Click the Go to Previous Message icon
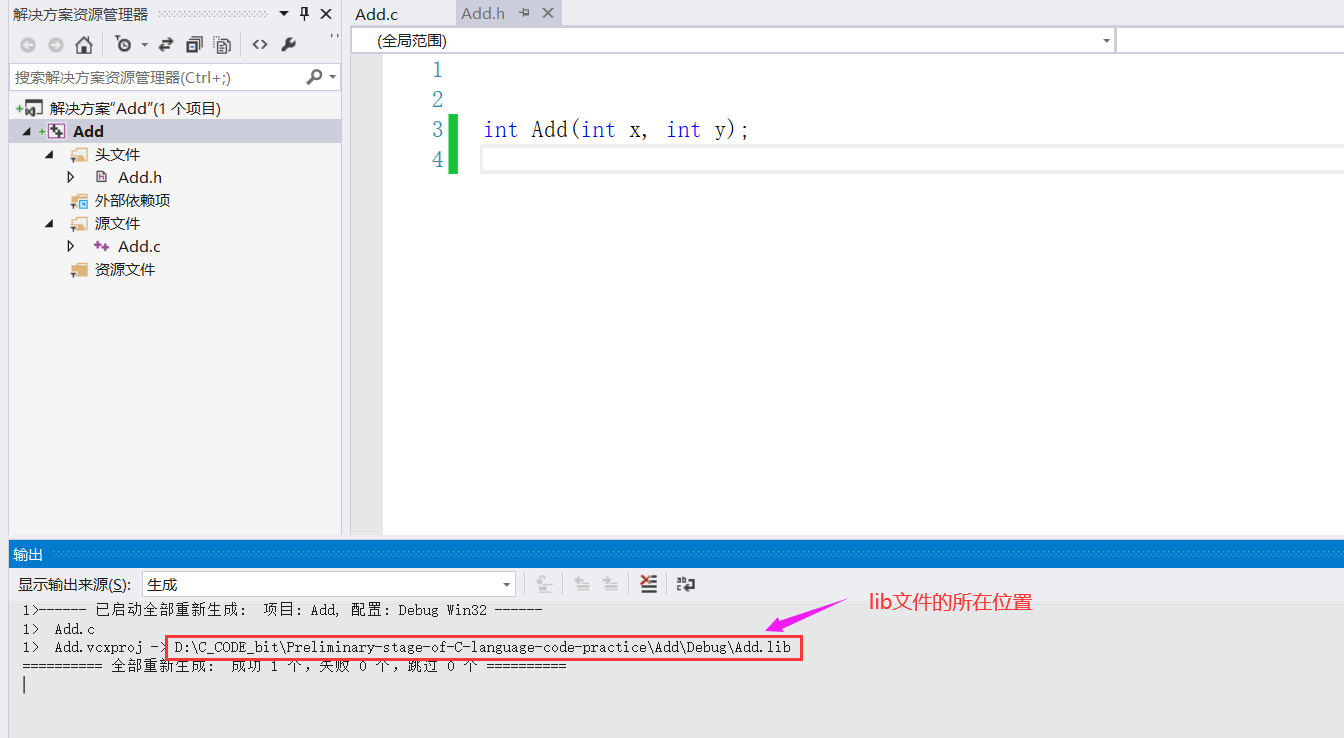The image size is (1344, 738). (x=582, y=584)
